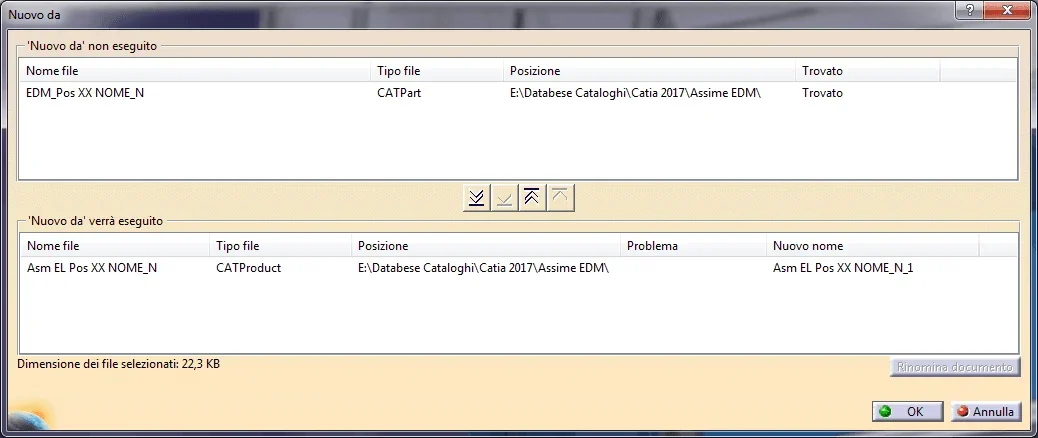Click the CATProduct file type cell
The image size is (1038, 438).
pyautogui.click(x=248, y=268)
